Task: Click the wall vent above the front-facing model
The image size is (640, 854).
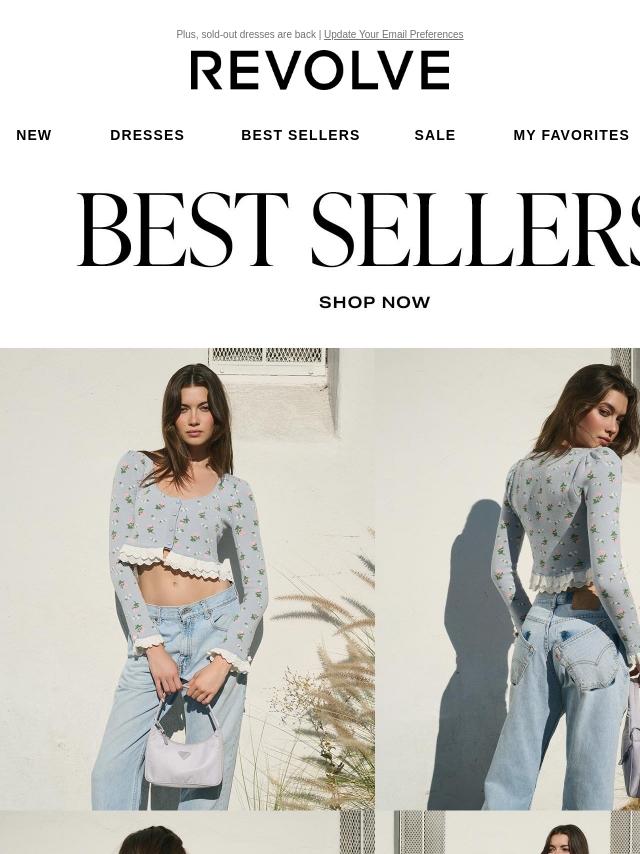Action: tap(269, 361)
